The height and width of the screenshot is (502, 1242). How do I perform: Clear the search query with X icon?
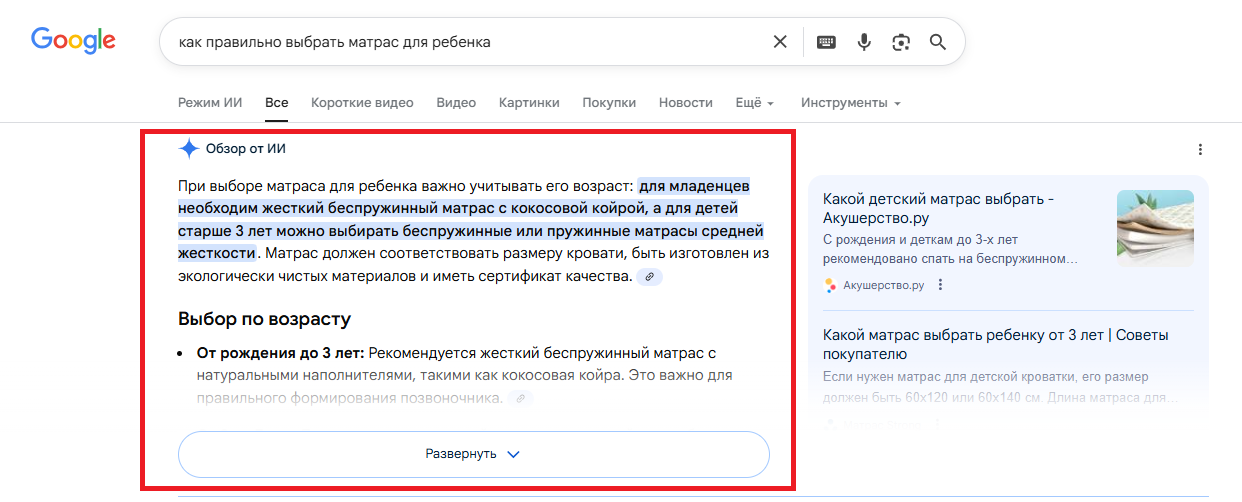pyautogui.click(x=780, y=42)
